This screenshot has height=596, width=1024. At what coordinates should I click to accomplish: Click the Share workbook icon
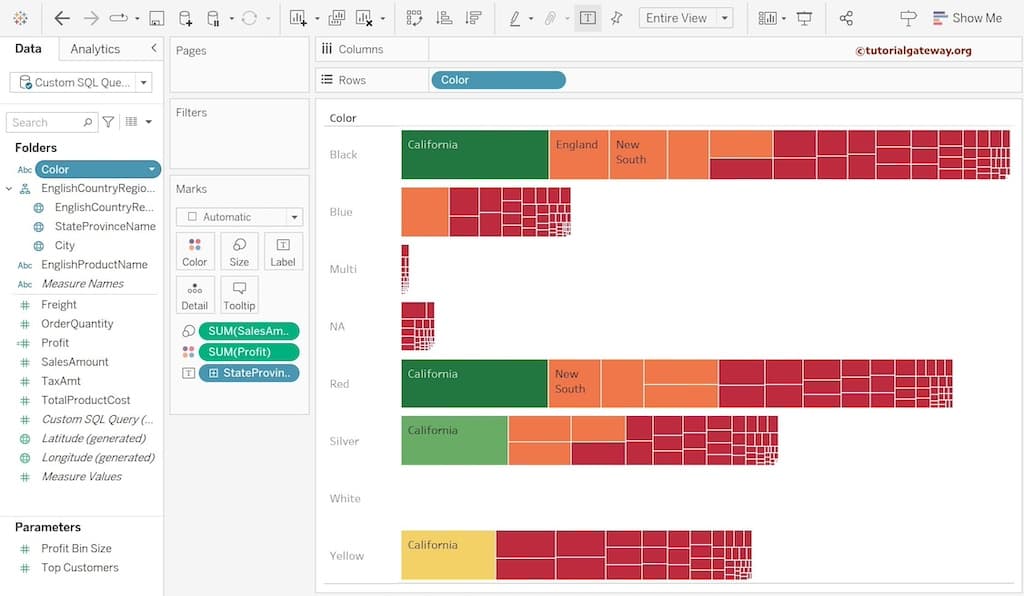[x=846, y=18]
